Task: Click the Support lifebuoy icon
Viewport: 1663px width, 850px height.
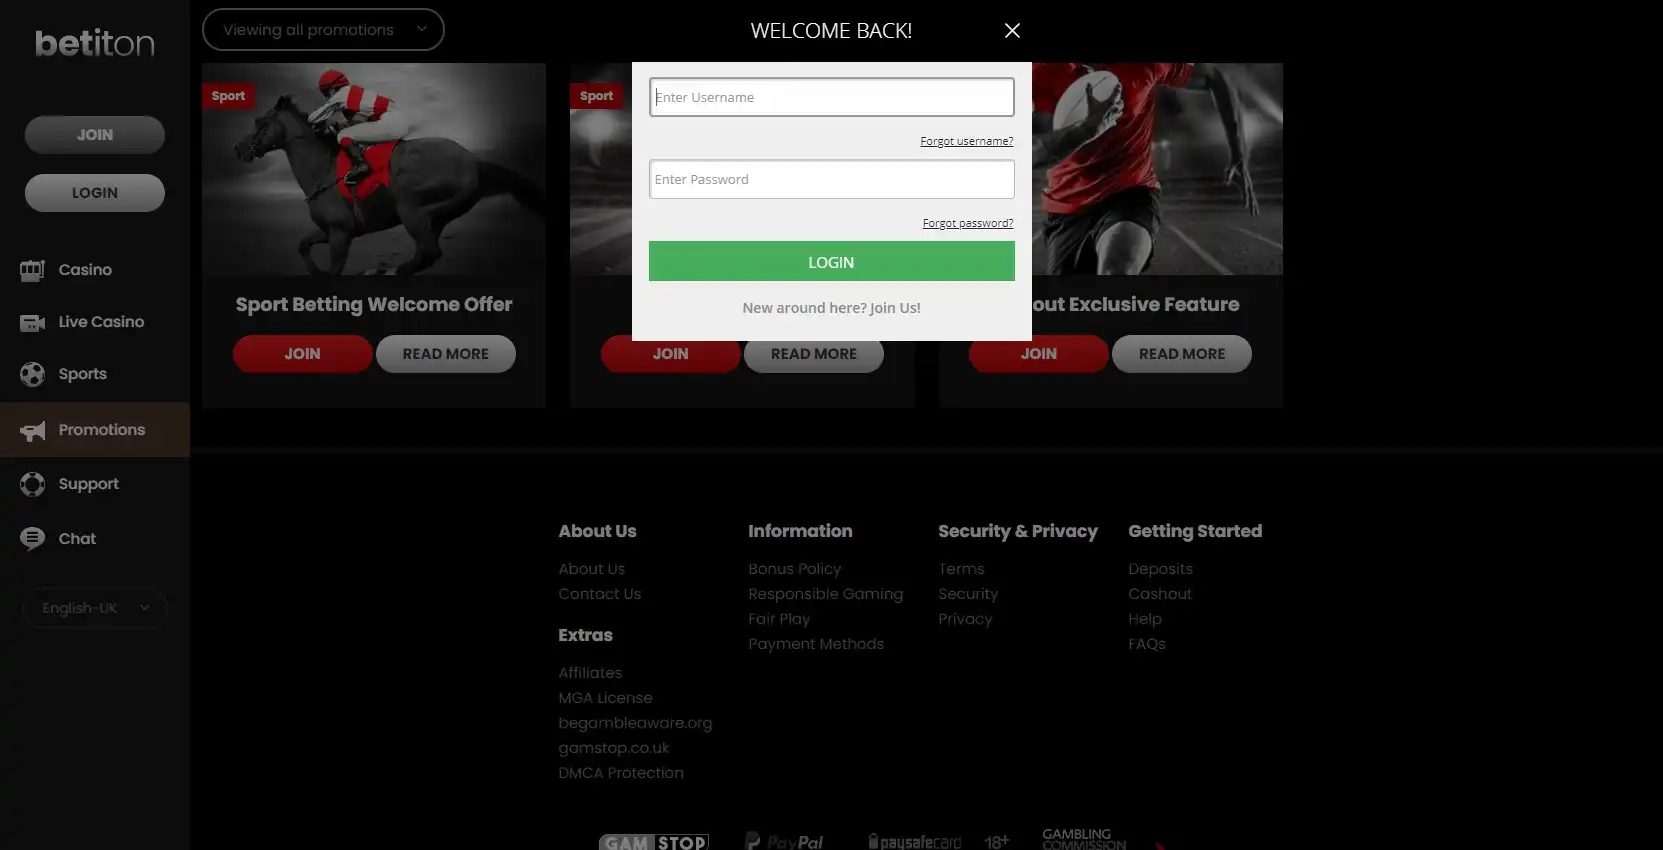Action: (x=32, y=484)
